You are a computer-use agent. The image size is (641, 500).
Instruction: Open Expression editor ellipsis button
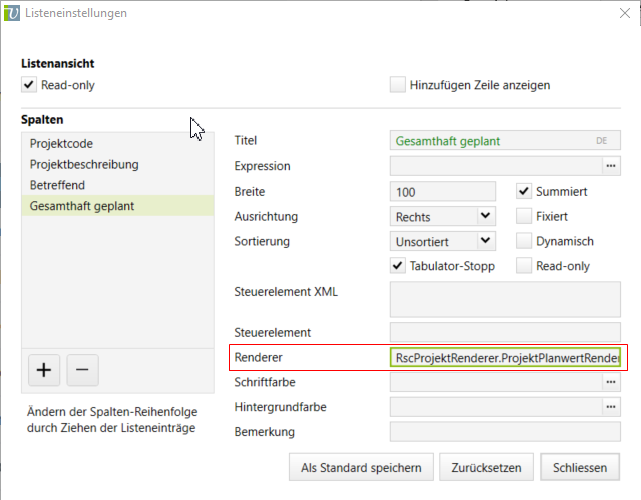610,165
